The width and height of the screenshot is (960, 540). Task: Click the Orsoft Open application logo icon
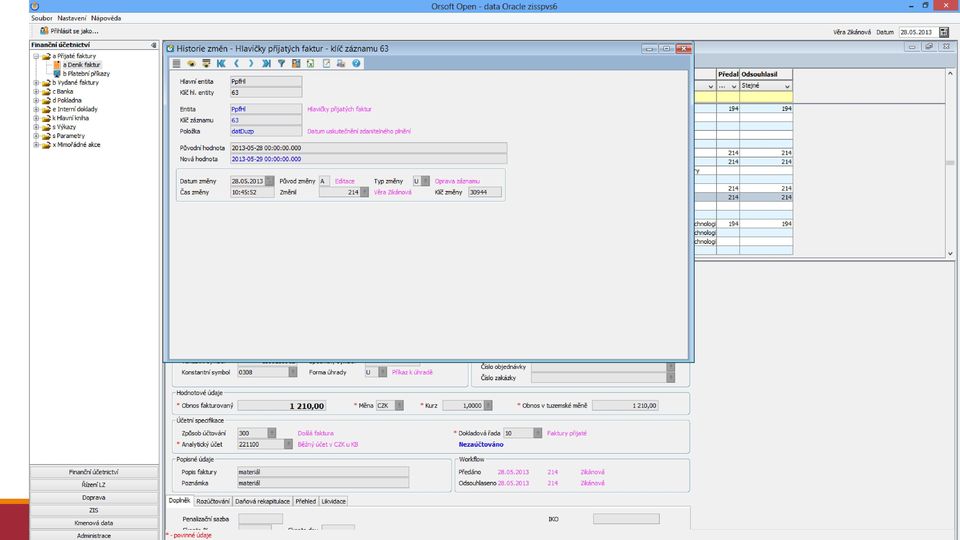click(x=35, y=6)
